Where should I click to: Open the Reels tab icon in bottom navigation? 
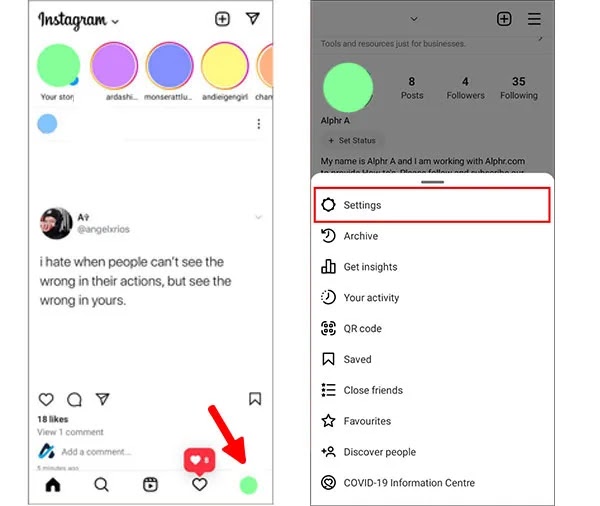(x=150, y=485)
